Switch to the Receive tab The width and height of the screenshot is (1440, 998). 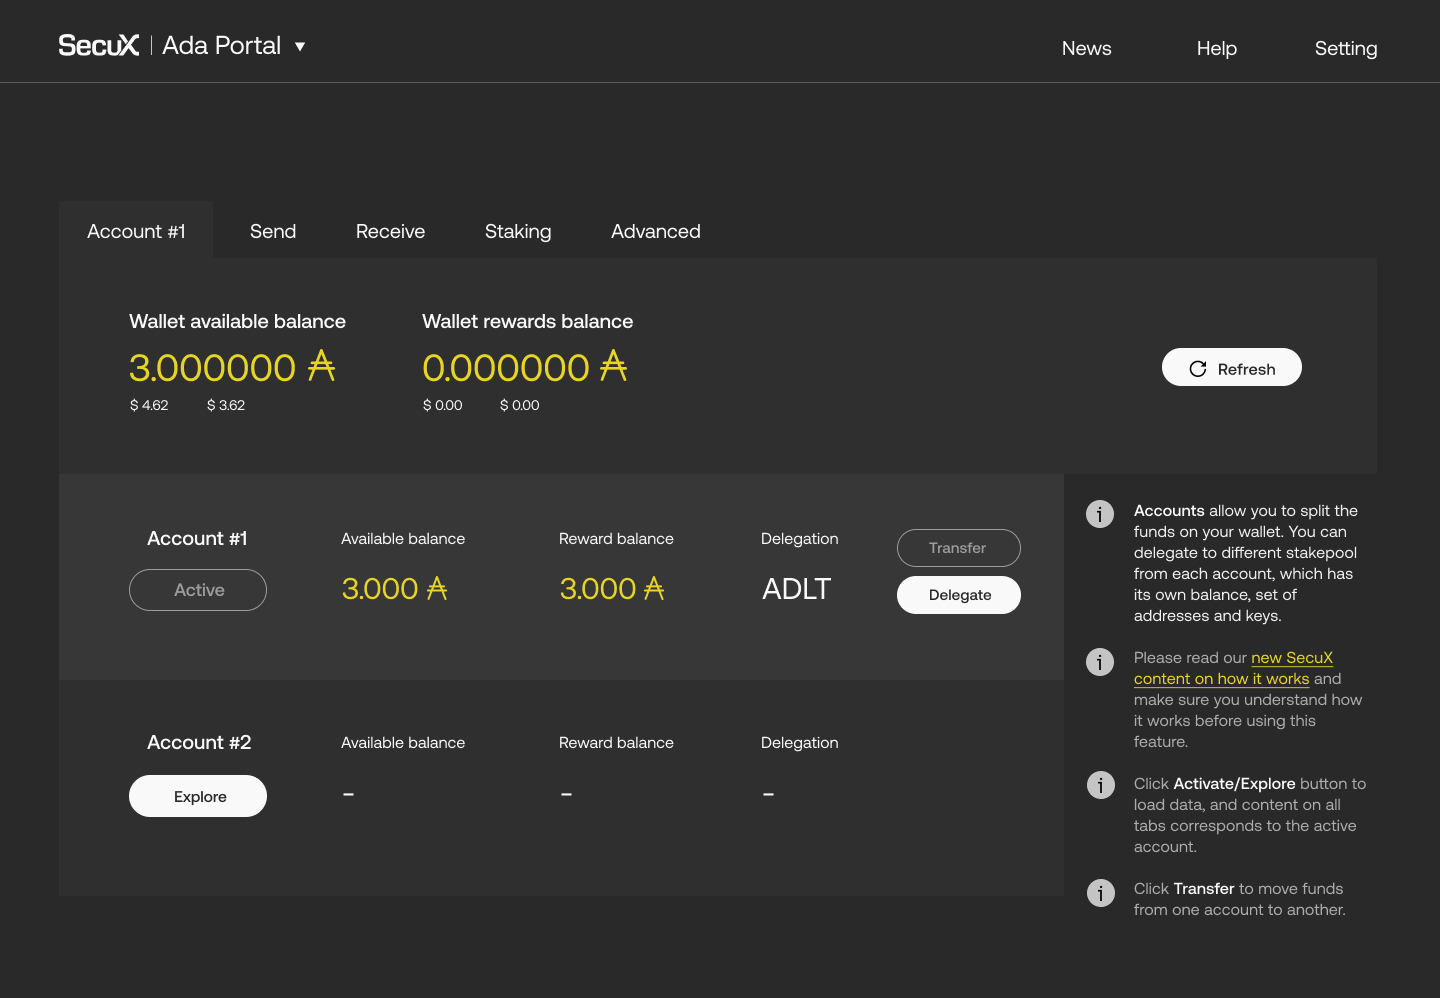(x=390, y=231)
